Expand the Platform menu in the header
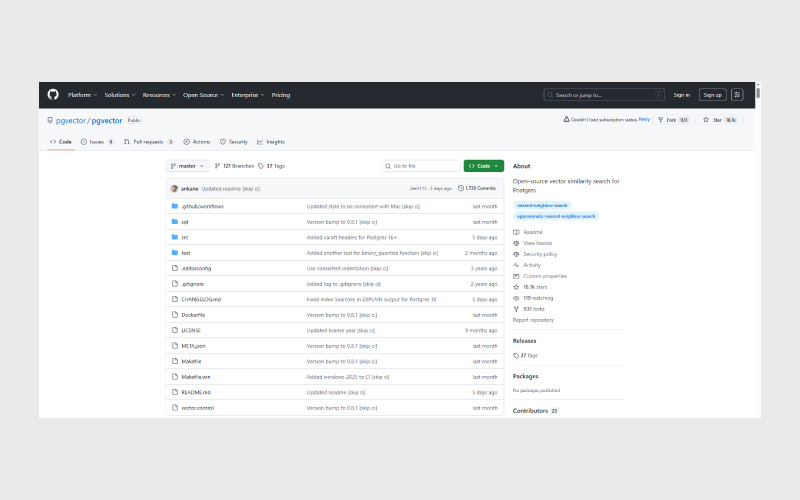 (x=82, y=95)
